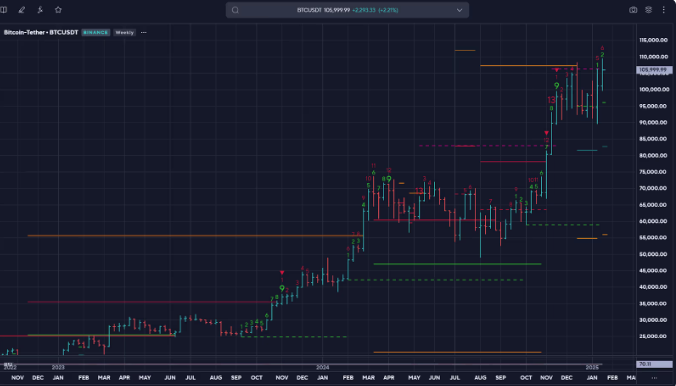Image resolution: width=676 pixels, height=386 pixels.
Task: Click the 100,000.00 level on price axis
Action: click(654, 90)
